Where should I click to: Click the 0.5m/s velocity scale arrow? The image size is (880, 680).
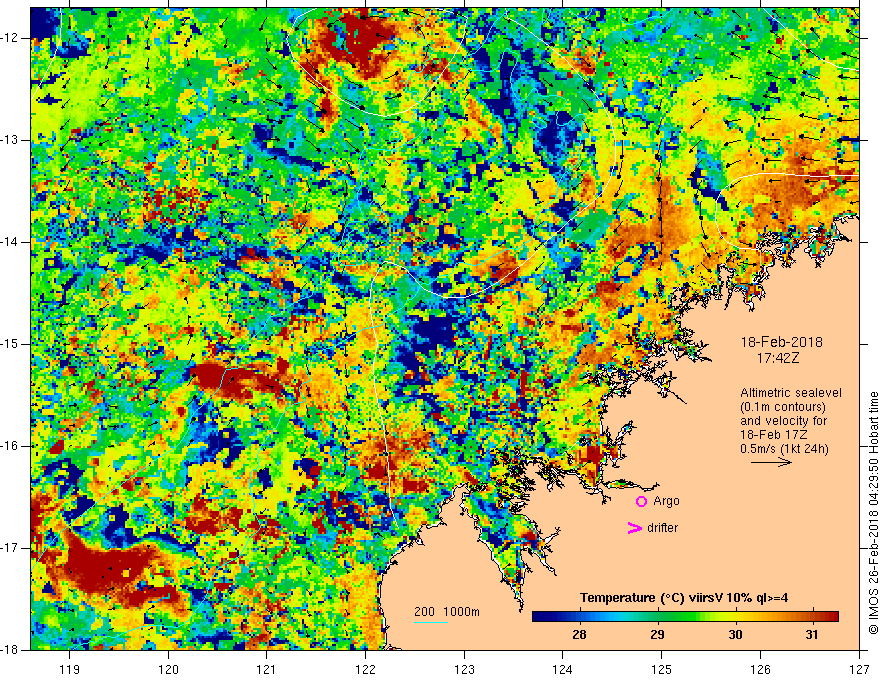[771, 462]
